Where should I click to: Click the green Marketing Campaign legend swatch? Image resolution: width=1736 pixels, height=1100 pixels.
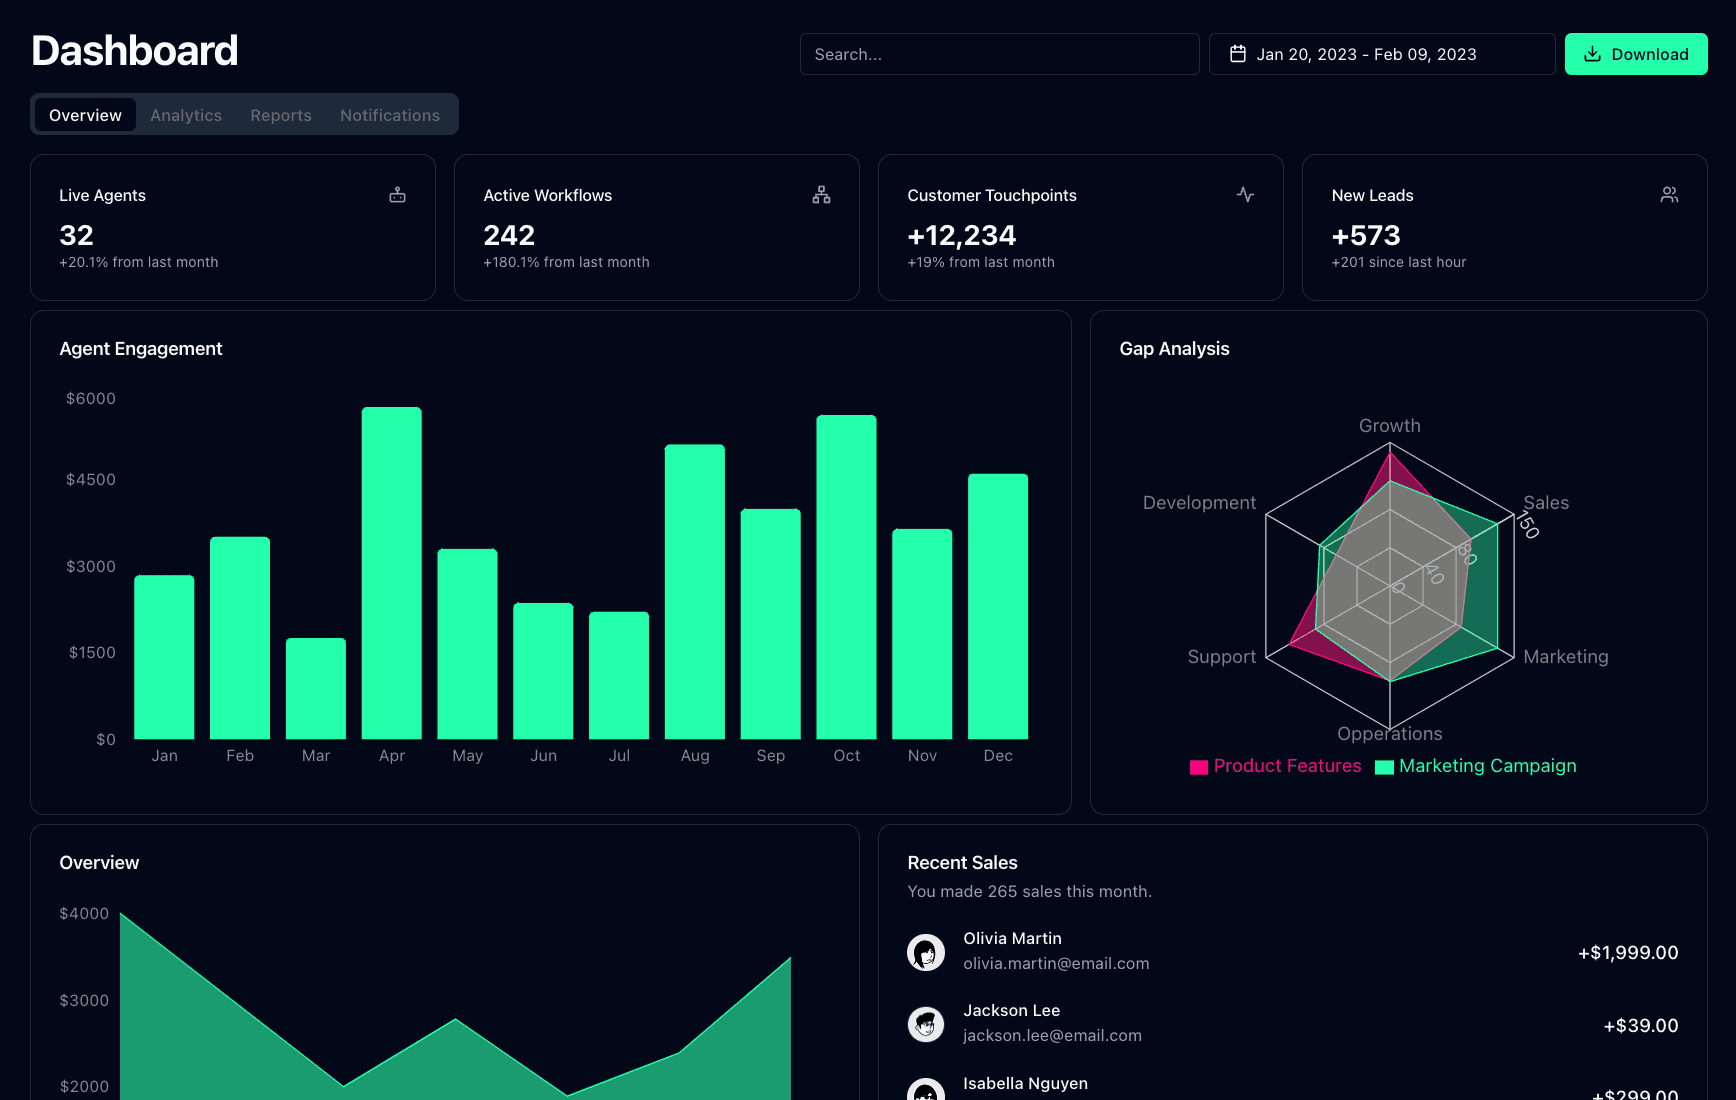1384,767
